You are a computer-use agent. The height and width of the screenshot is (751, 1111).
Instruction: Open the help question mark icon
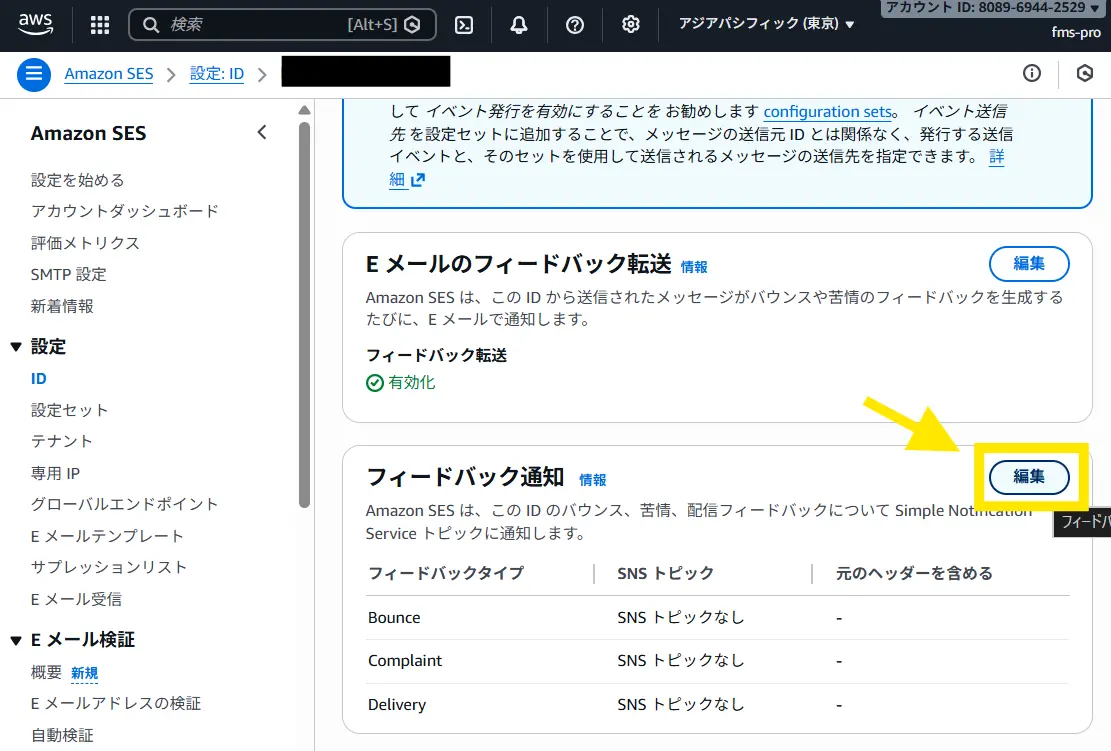point(575,25)
